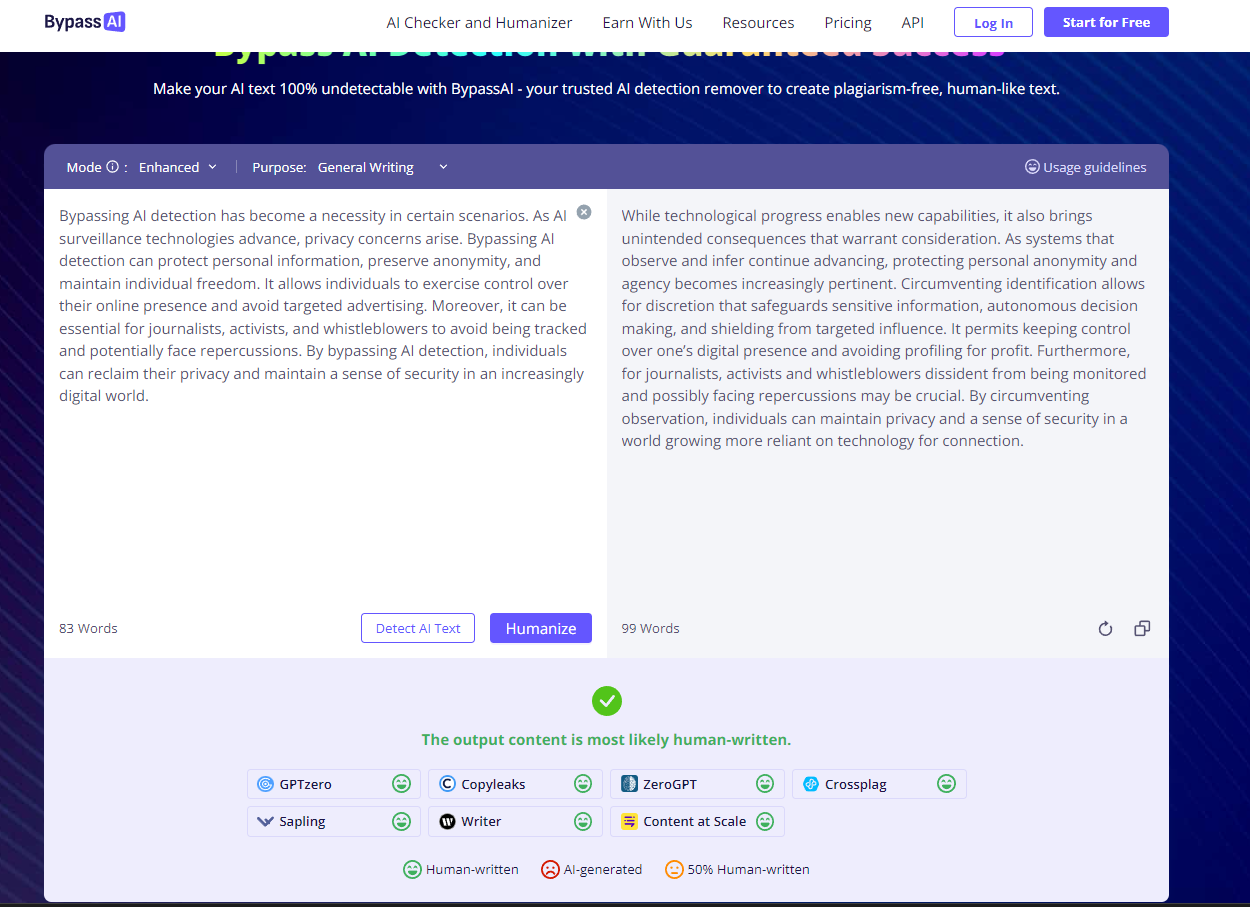This screenshot has height=907, width=1250.
Task: Click the '99 Words' counter
Action: coord(650,628)
